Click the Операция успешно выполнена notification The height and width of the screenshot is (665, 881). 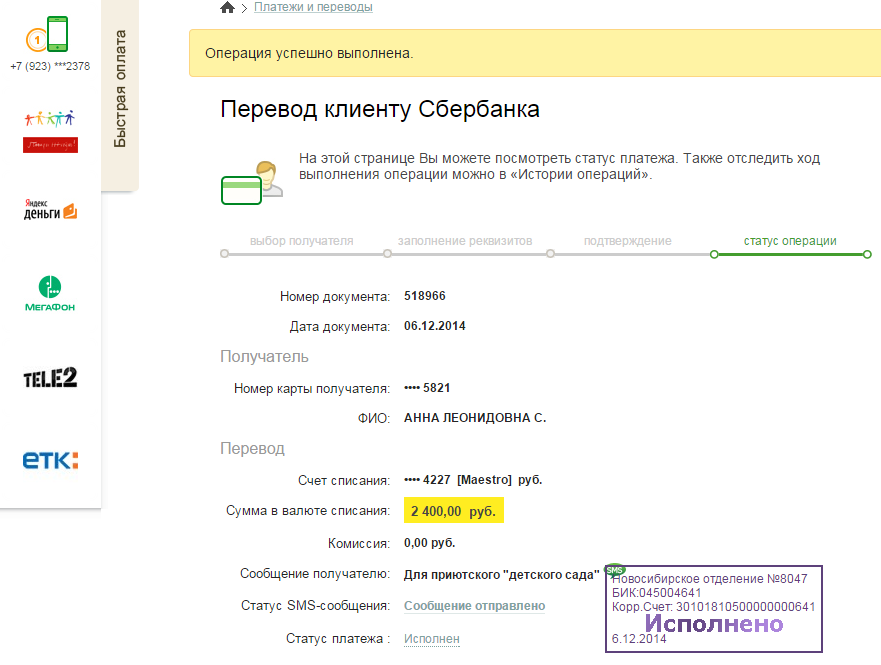click(x=535, y=53)
